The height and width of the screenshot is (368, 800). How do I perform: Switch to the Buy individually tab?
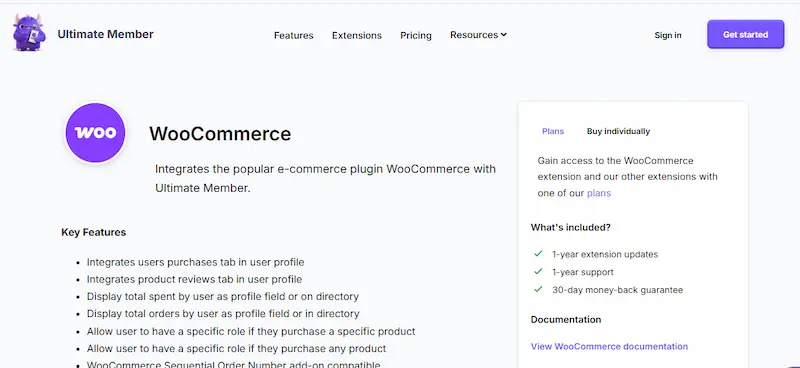(618, 131)
